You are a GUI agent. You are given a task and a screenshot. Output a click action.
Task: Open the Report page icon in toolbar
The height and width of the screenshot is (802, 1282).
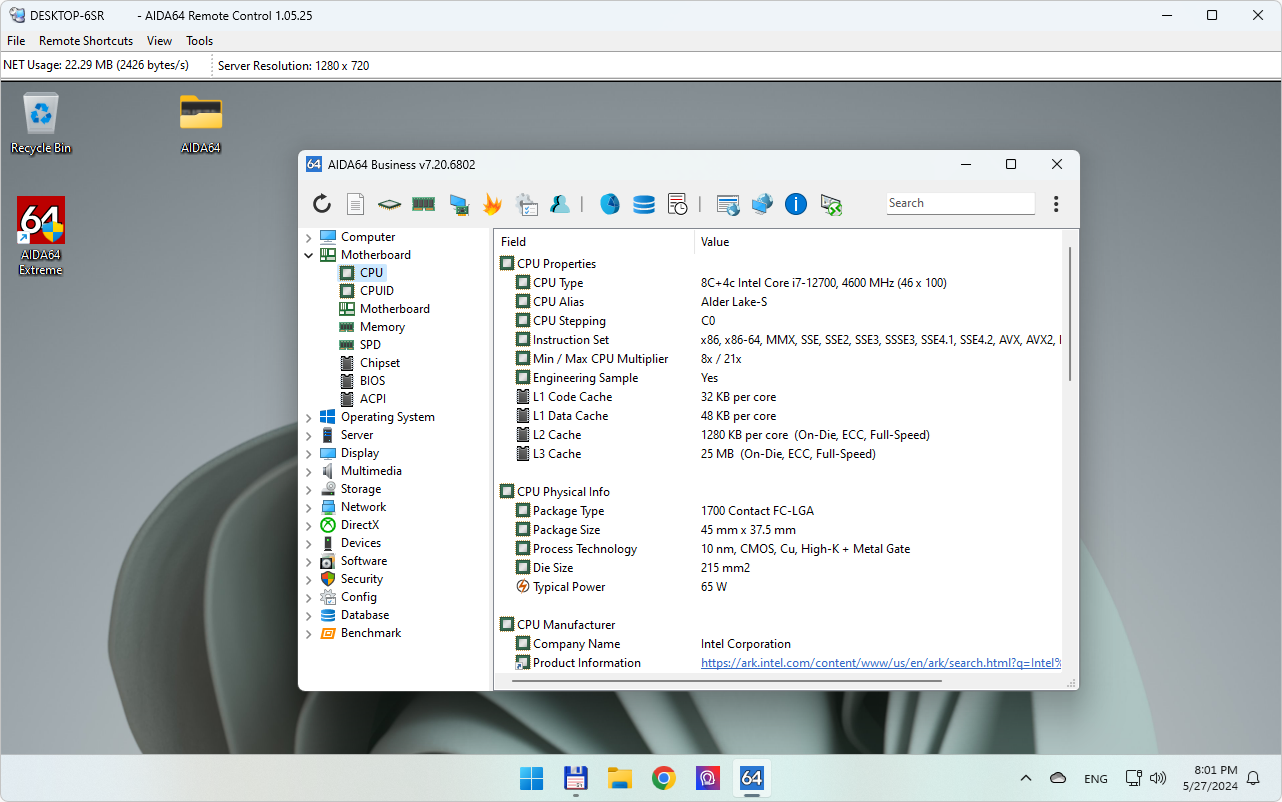click(355, 204)
